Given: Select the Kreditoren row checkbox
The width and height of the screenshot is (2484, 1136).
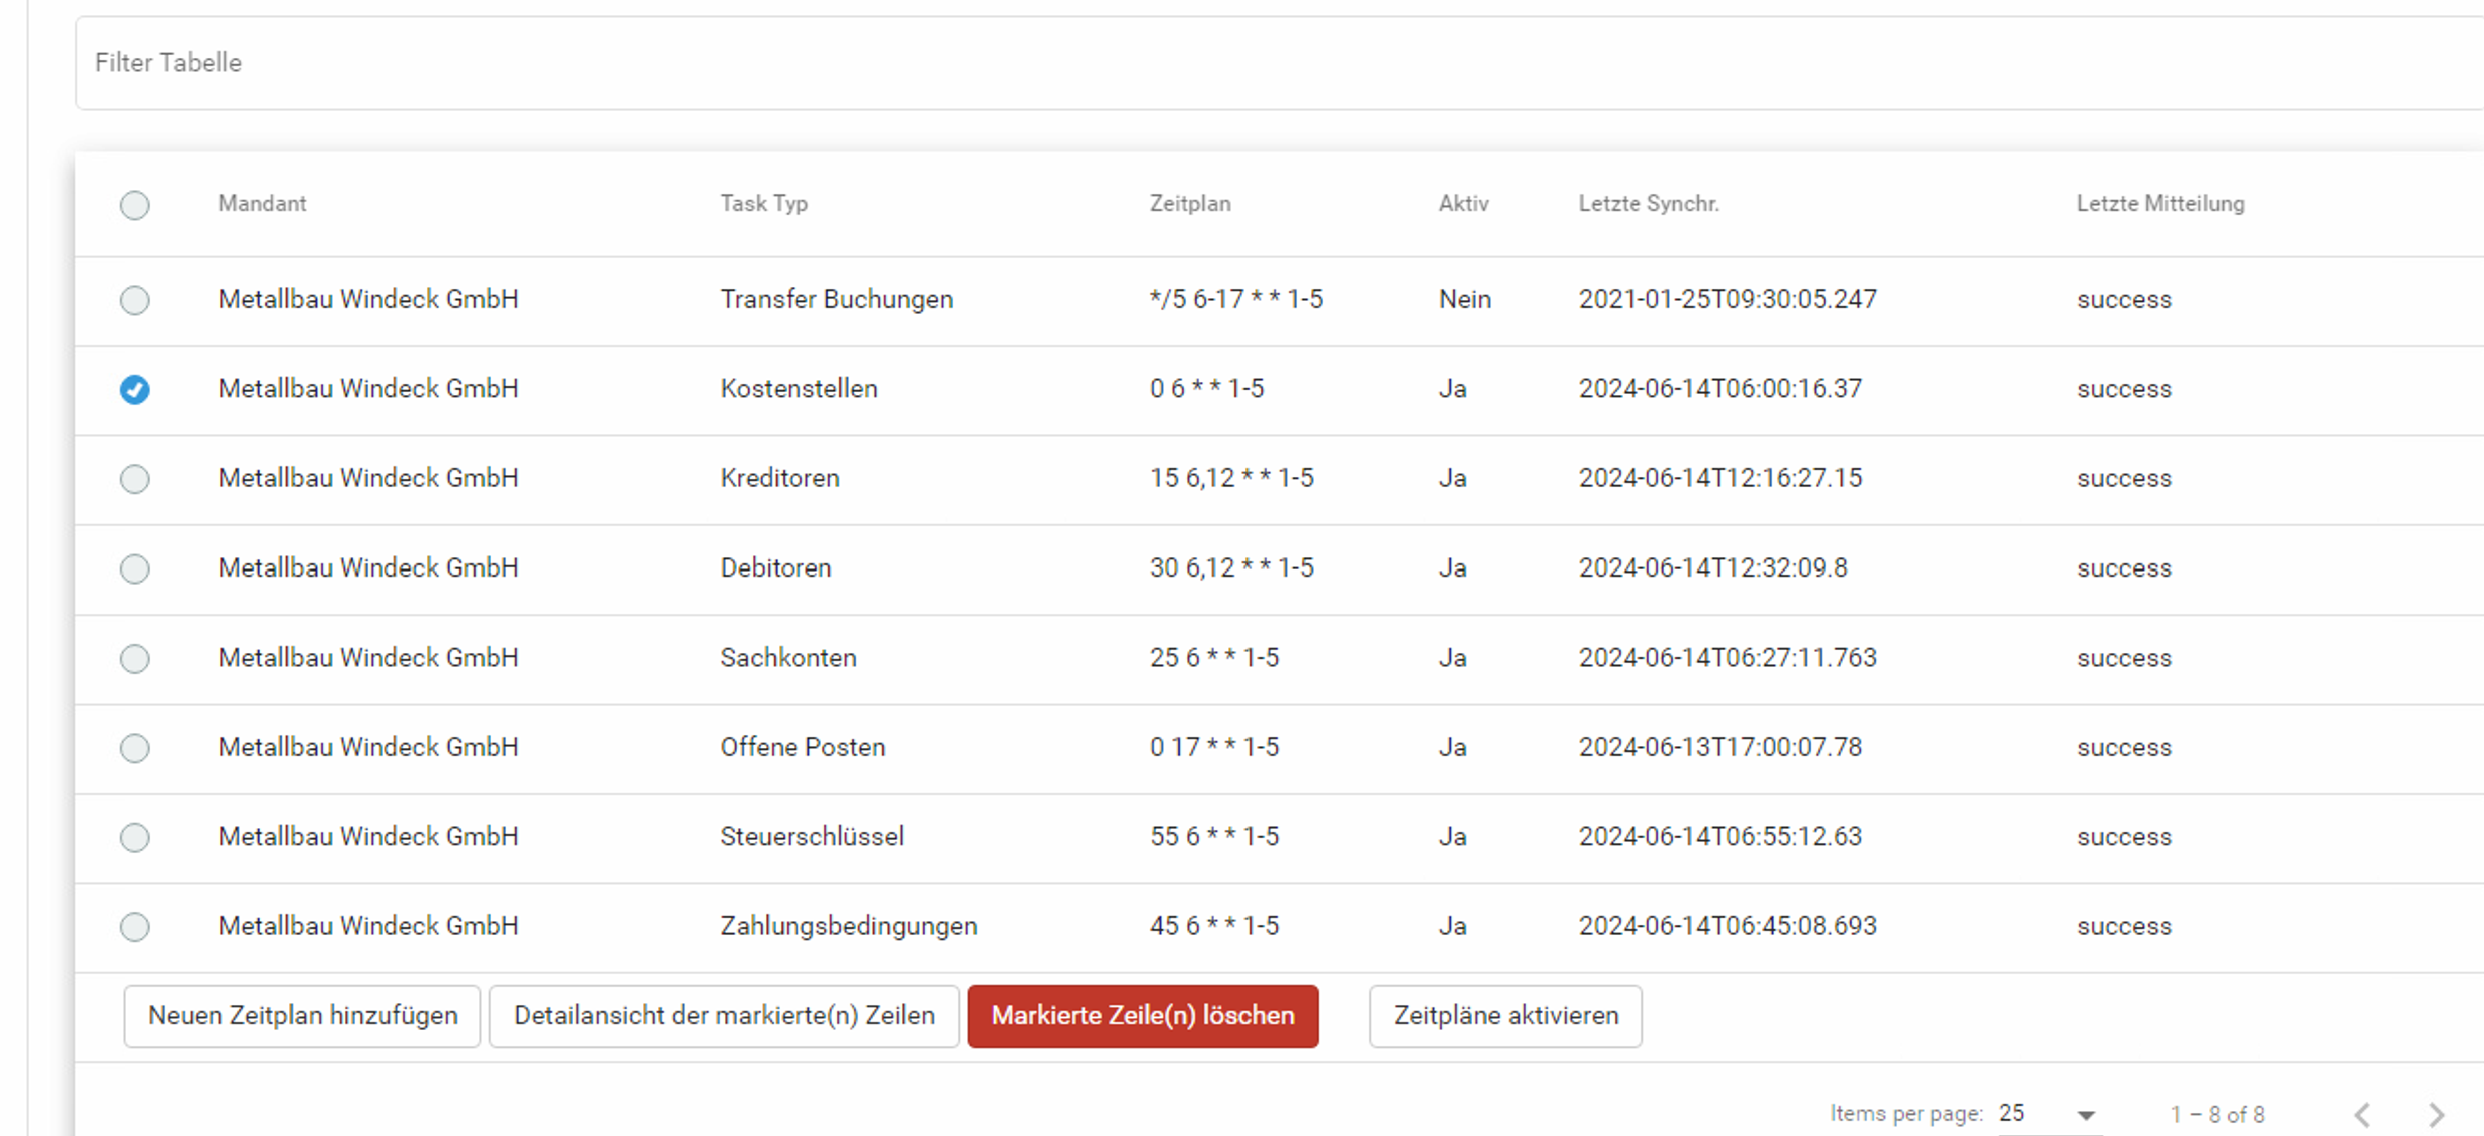Looking at the screenshot, I should [134, 479].
